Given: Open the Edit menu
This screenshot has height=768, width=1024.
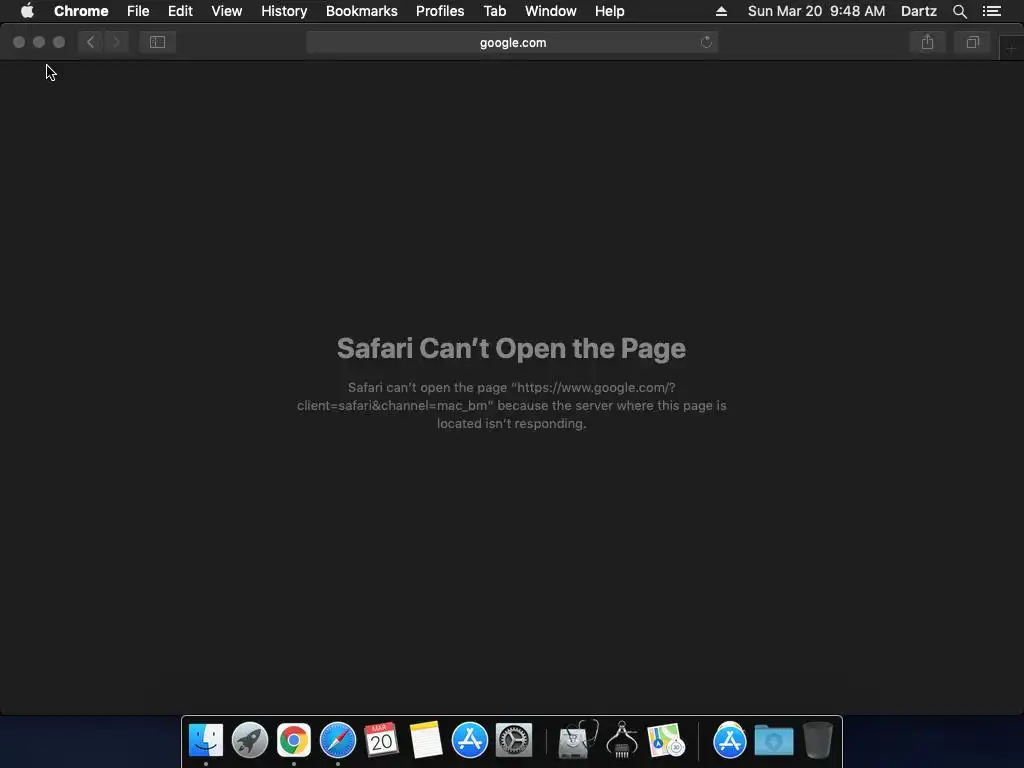Looking at the screenshot, I should 180,11.
